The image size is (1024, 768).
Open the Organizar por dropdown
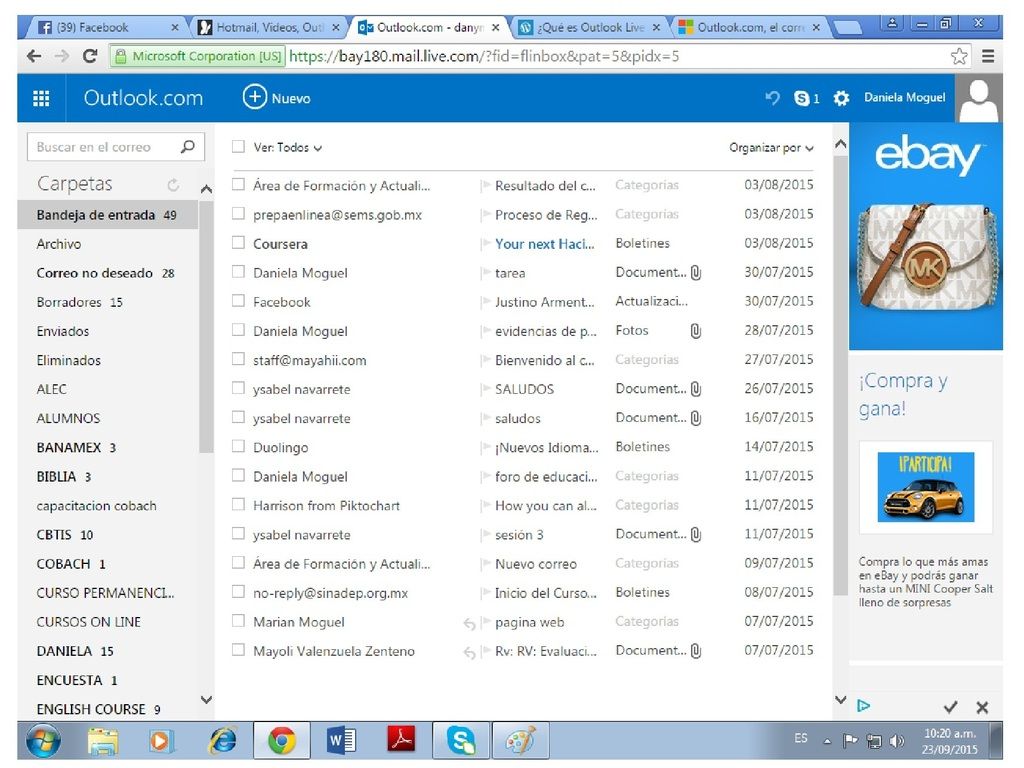click(x=771, y=148)
